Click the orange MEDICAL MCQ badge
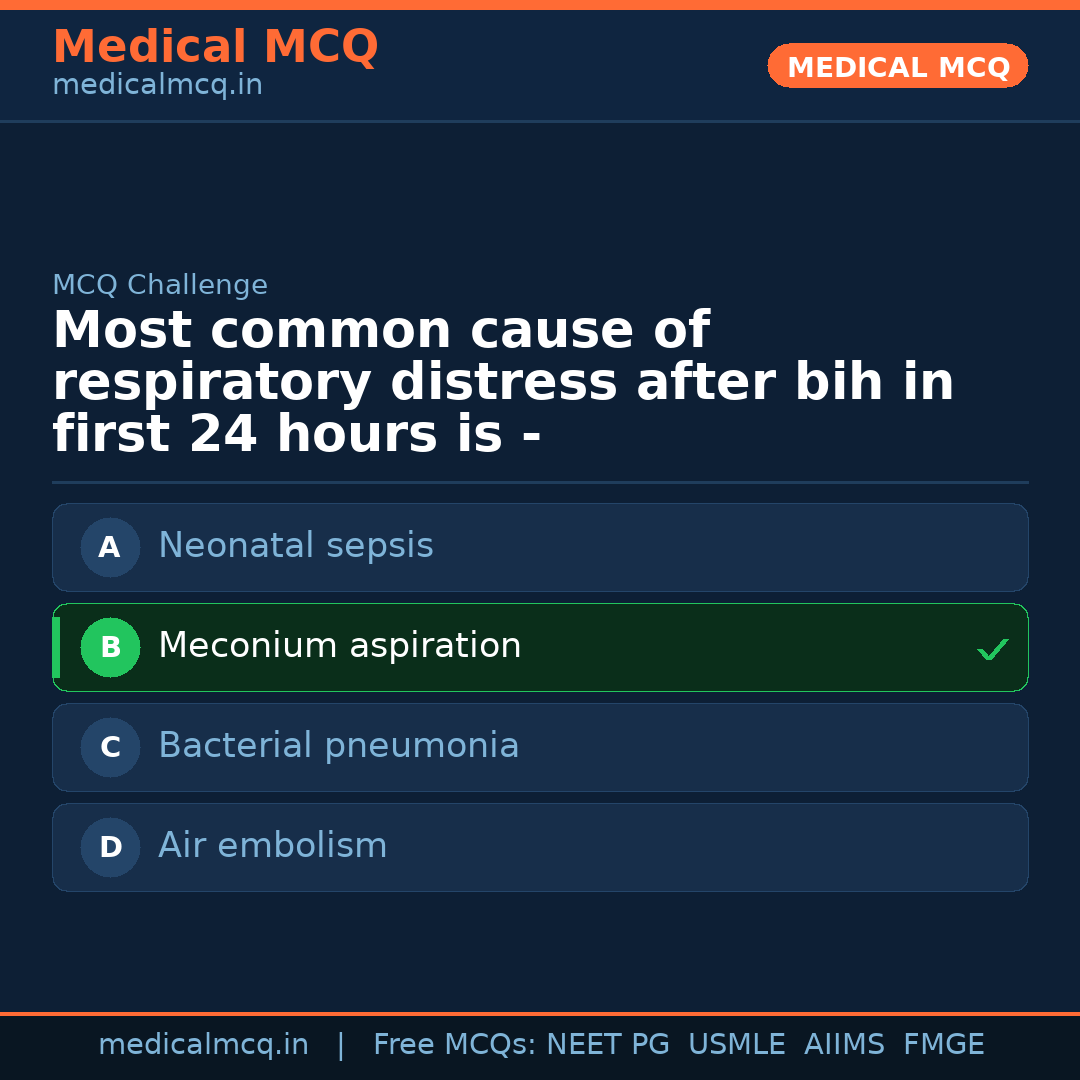 (x=898, y=66)
